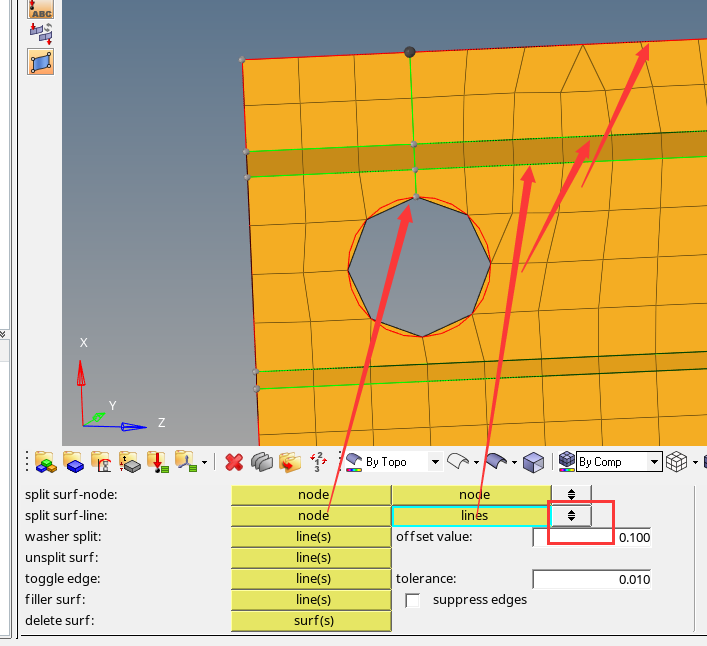Click the node selector in split surf-line row
707x646 pixels.
coord(311,515)
